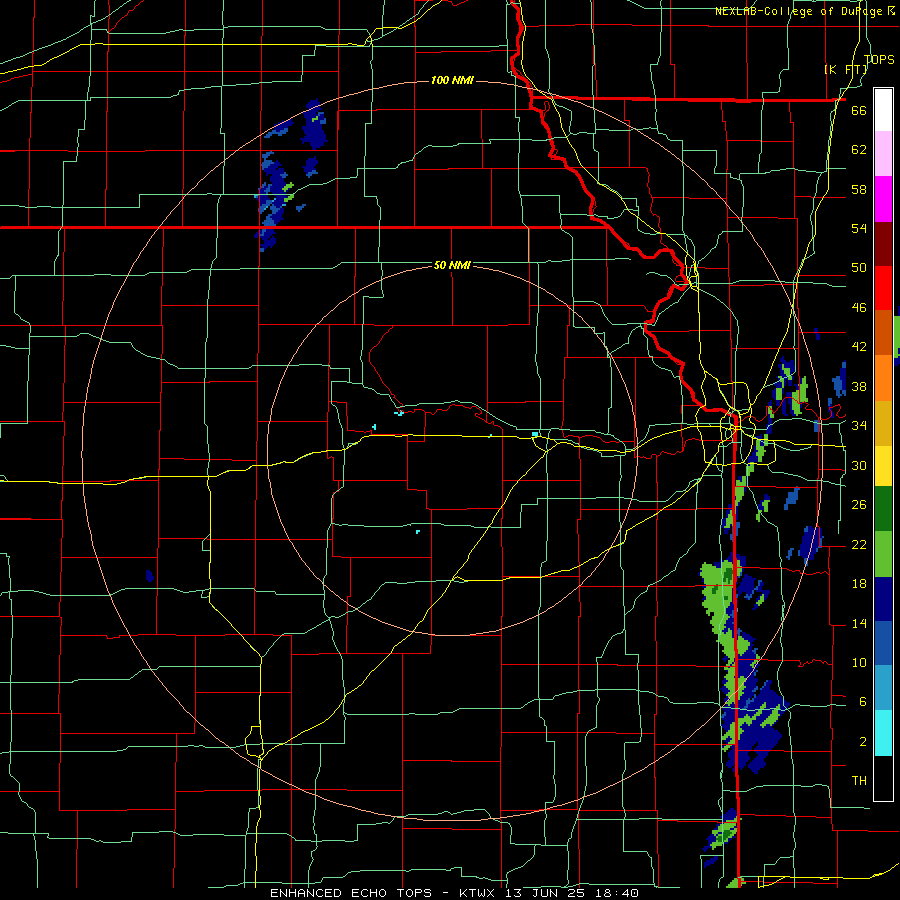The width and height of the screenshot is (900, 900).
Task: Select the 13 JUN 25 date text
Action: (x=545, y=893)
